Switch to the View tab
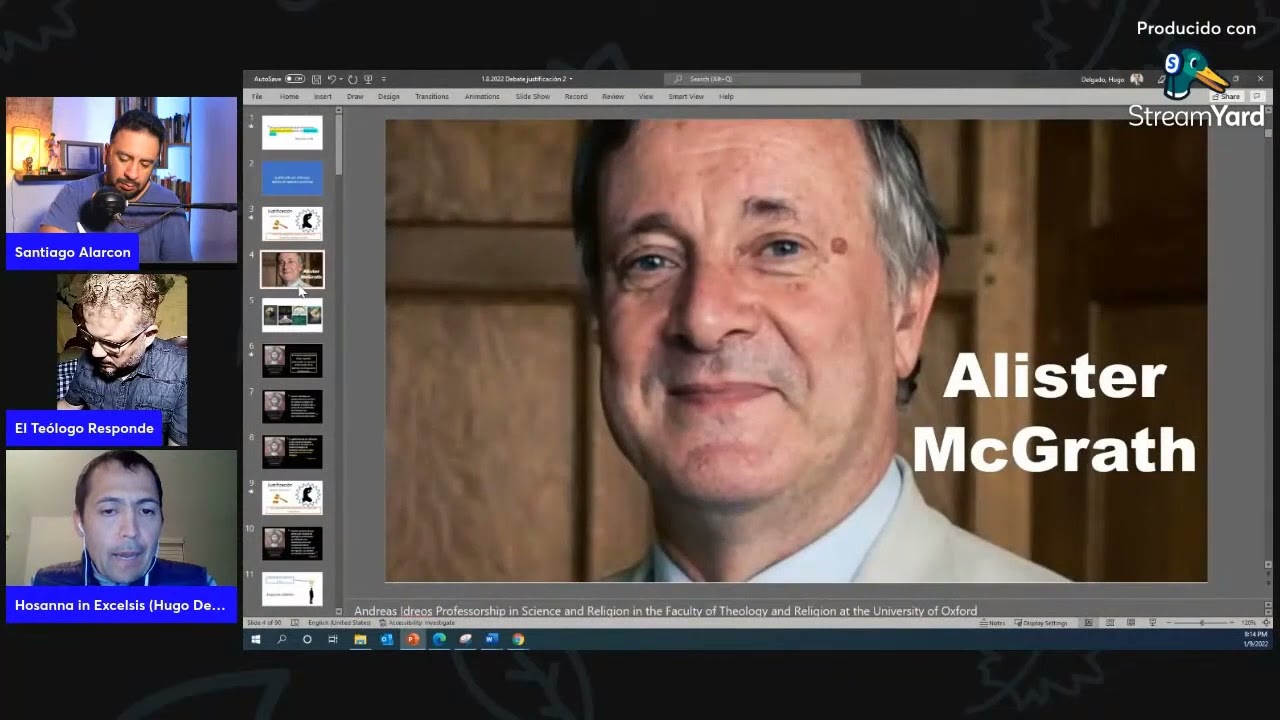This screenshot has height=720, width=1280. pos(646,97)
